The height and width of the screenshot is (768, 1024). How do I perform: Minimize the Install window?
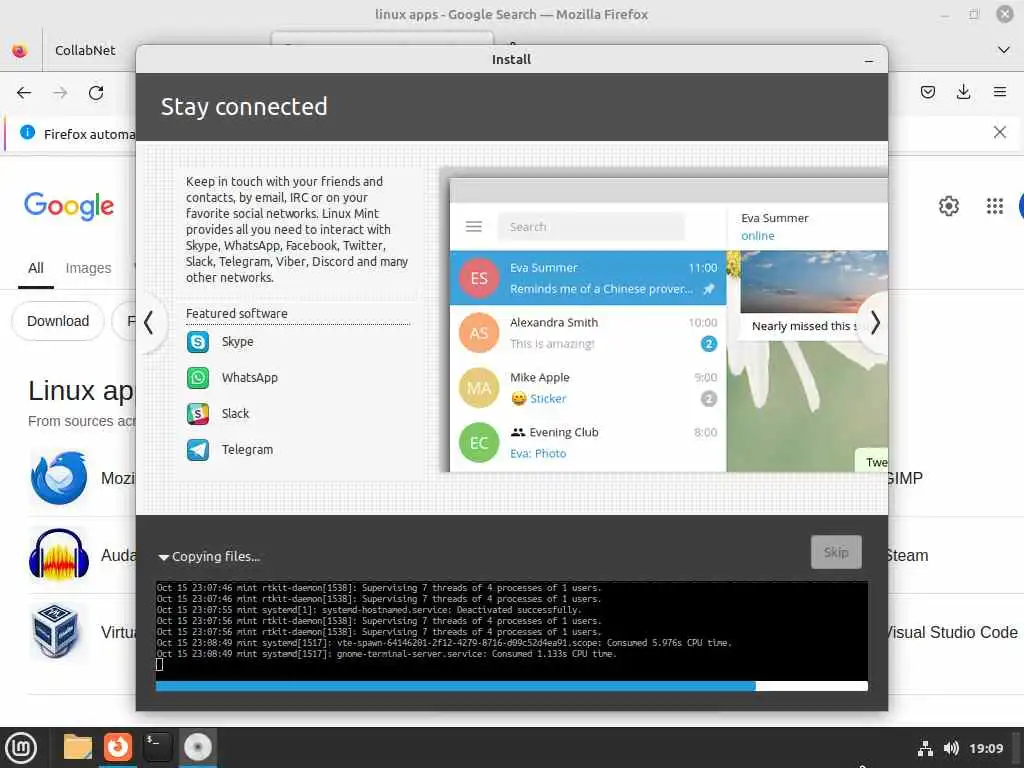click(869, 60)
